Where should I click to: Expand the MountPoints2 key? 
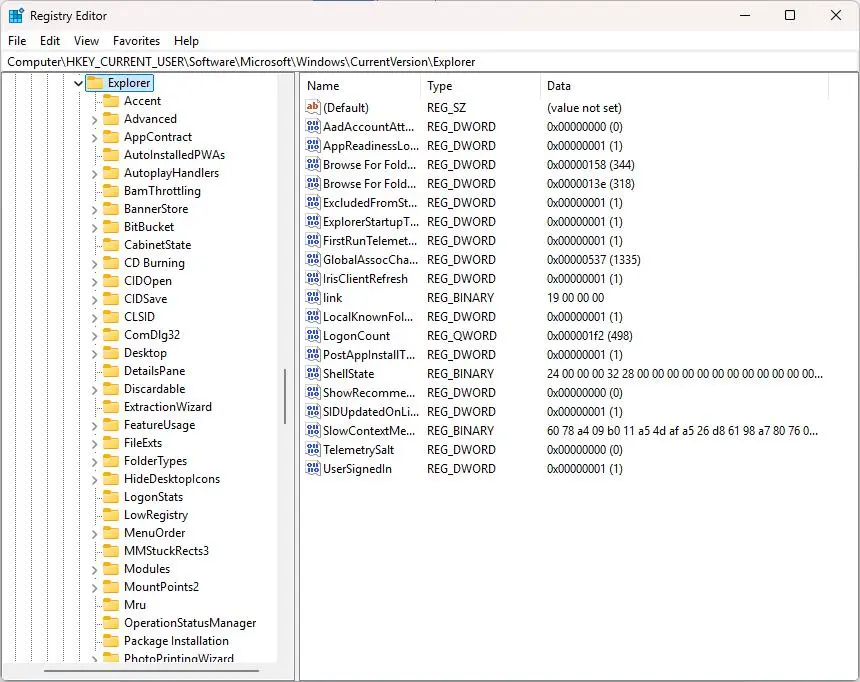(x=94, y=588)
